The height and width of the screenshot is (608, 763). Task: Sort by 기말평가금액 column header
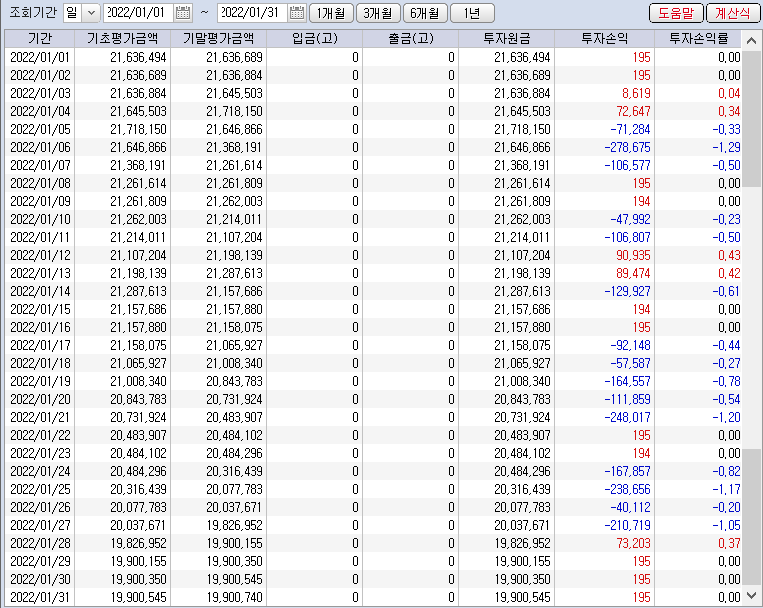pos(218,38)
